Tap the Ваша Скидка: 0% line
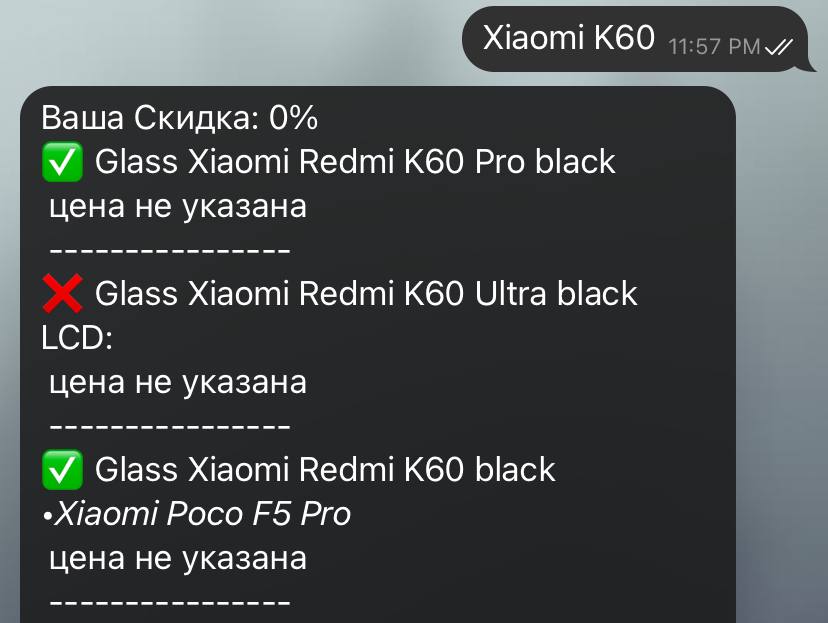 point(180,117)
